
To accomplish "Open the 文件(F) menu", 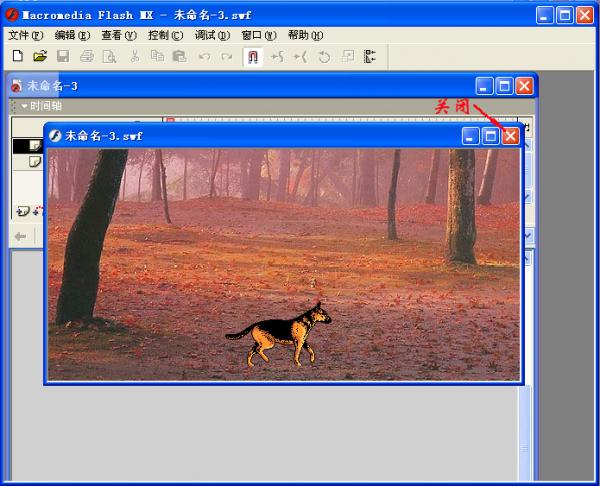I will pyautogui.click(x=26, y=36).
